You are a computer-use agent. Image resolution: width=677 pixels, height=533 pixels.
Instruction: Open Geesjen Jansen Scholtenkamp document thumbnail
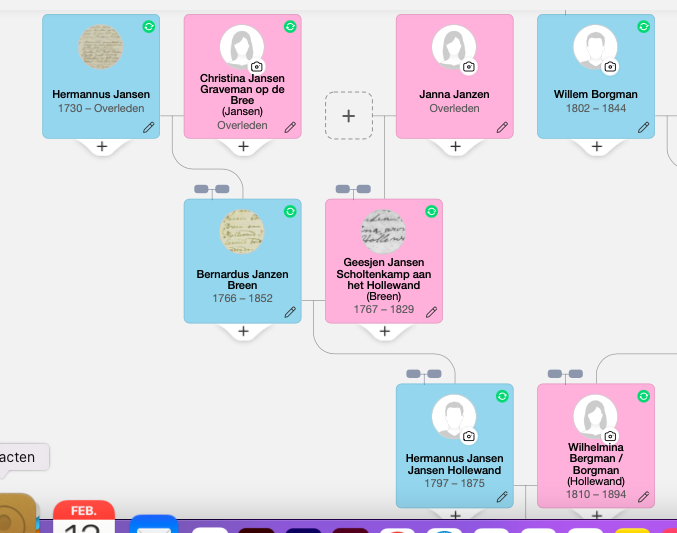383,232
